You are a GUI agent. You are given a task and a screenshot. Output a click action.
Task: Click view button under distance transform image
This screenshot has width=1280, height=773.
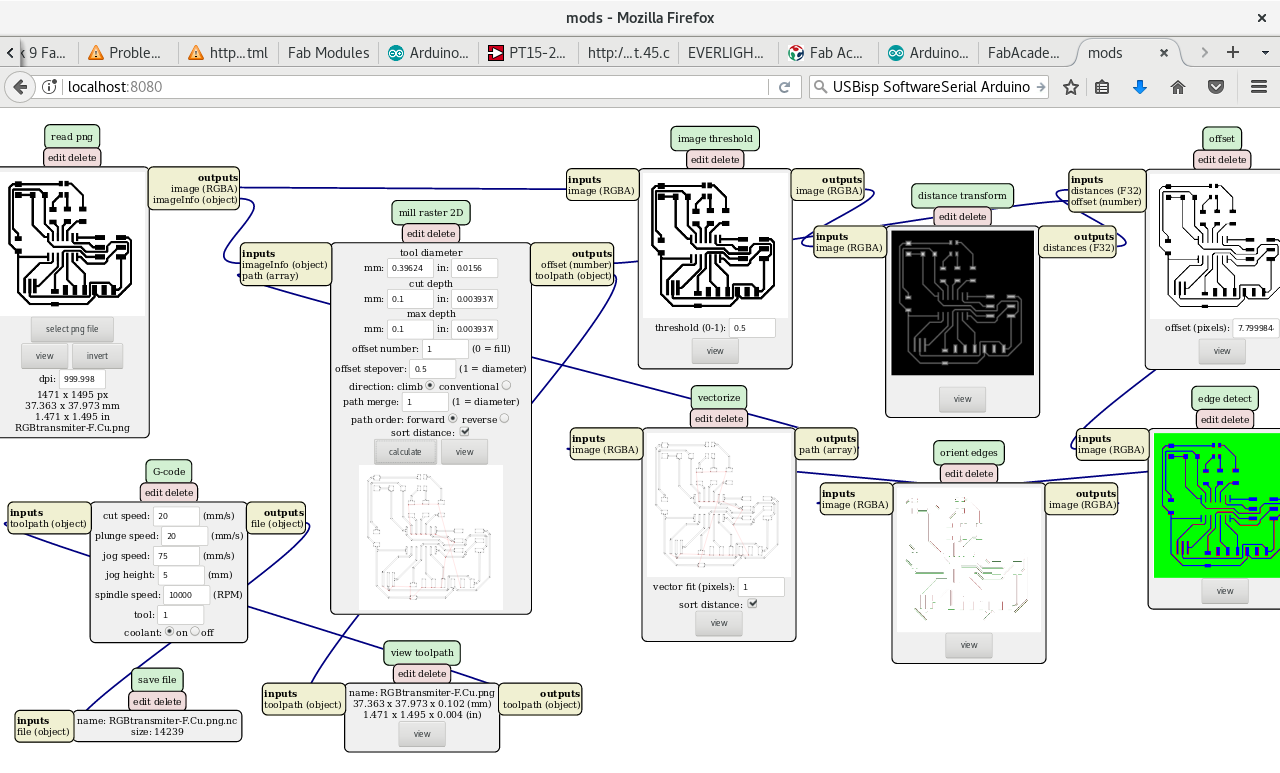[962, 399]
